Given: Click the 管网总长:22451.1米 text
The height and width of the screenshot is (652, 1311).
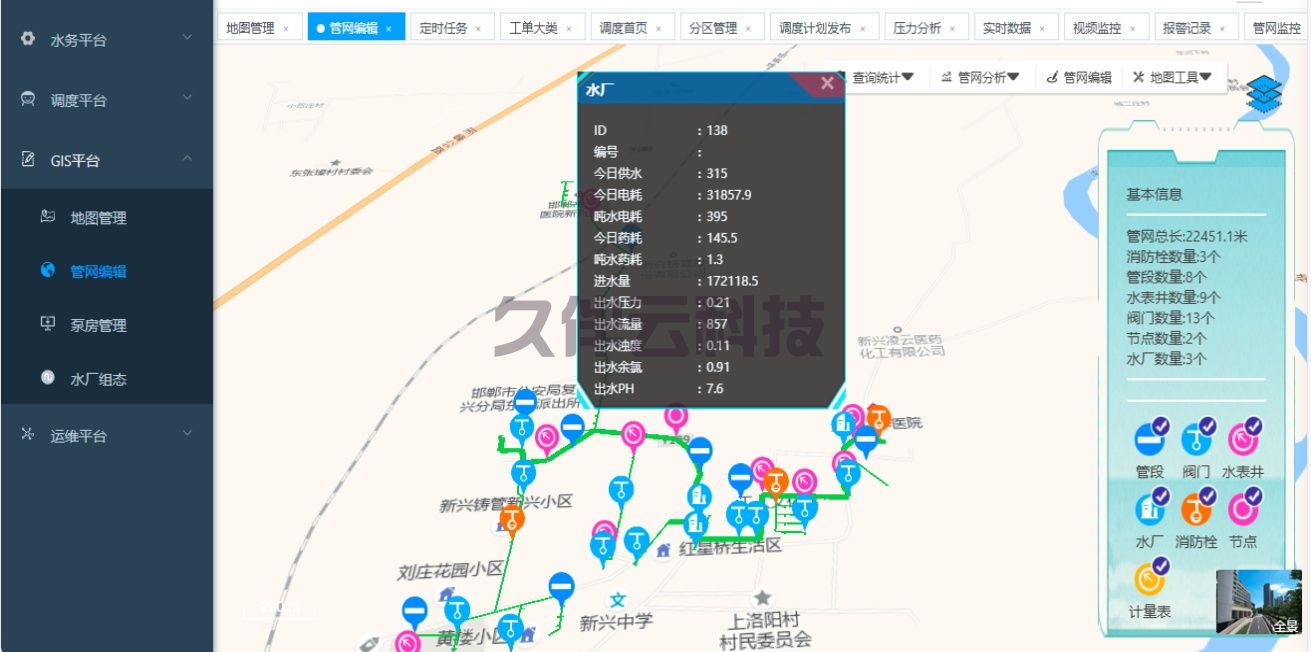Looking at the screenshot, I should pos(1187,236).
